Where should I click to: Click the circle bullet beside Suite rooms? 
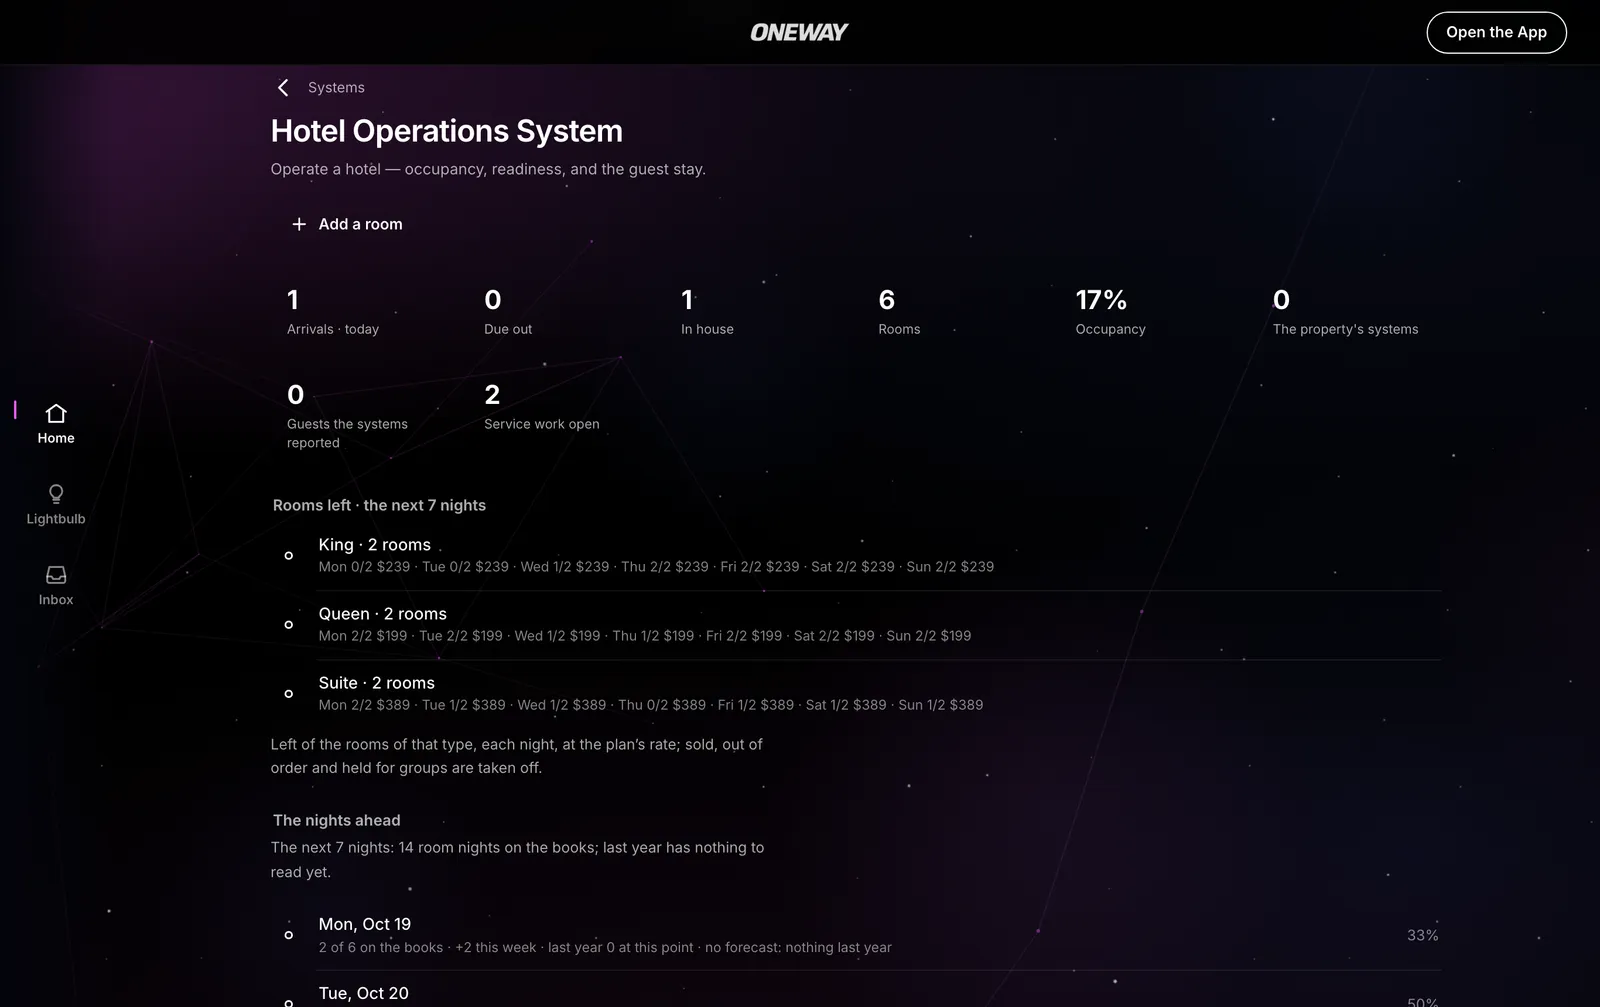coord(289,693)
